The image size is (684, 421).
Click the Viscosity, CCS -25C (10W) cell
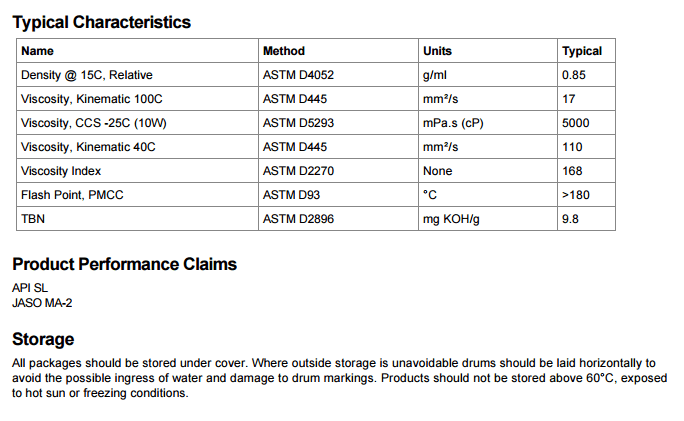click(x=94, y=123)
